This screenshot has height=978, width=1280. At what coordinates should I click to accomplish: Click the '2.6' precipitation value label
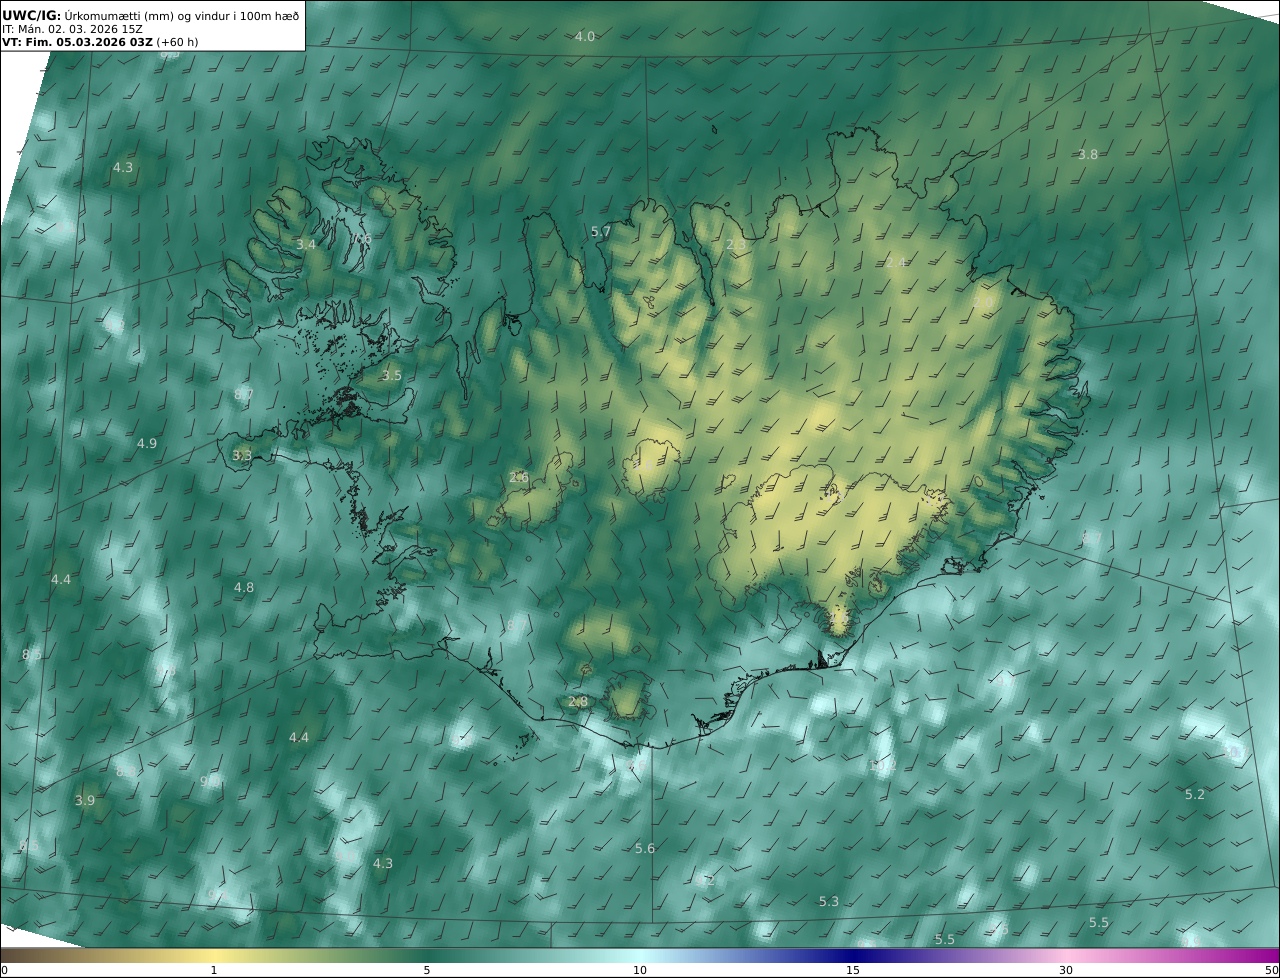click(518, 477)
